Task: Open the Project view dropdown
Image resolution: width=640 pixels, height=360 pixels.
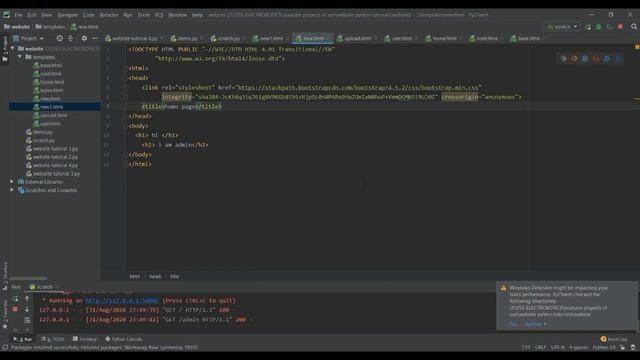Action: pyautogui.click(x=28, y=38)
